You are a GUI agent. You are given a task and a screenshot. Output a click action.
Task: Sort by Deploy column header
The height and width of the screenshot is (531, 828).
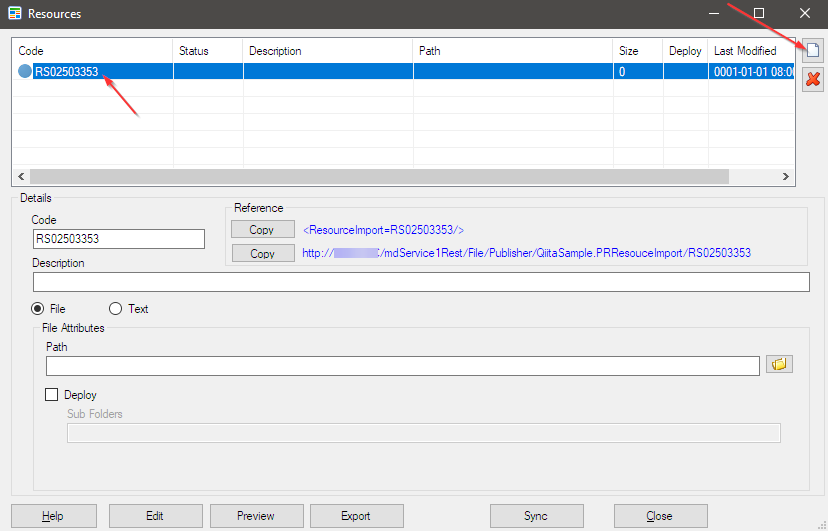685,51
